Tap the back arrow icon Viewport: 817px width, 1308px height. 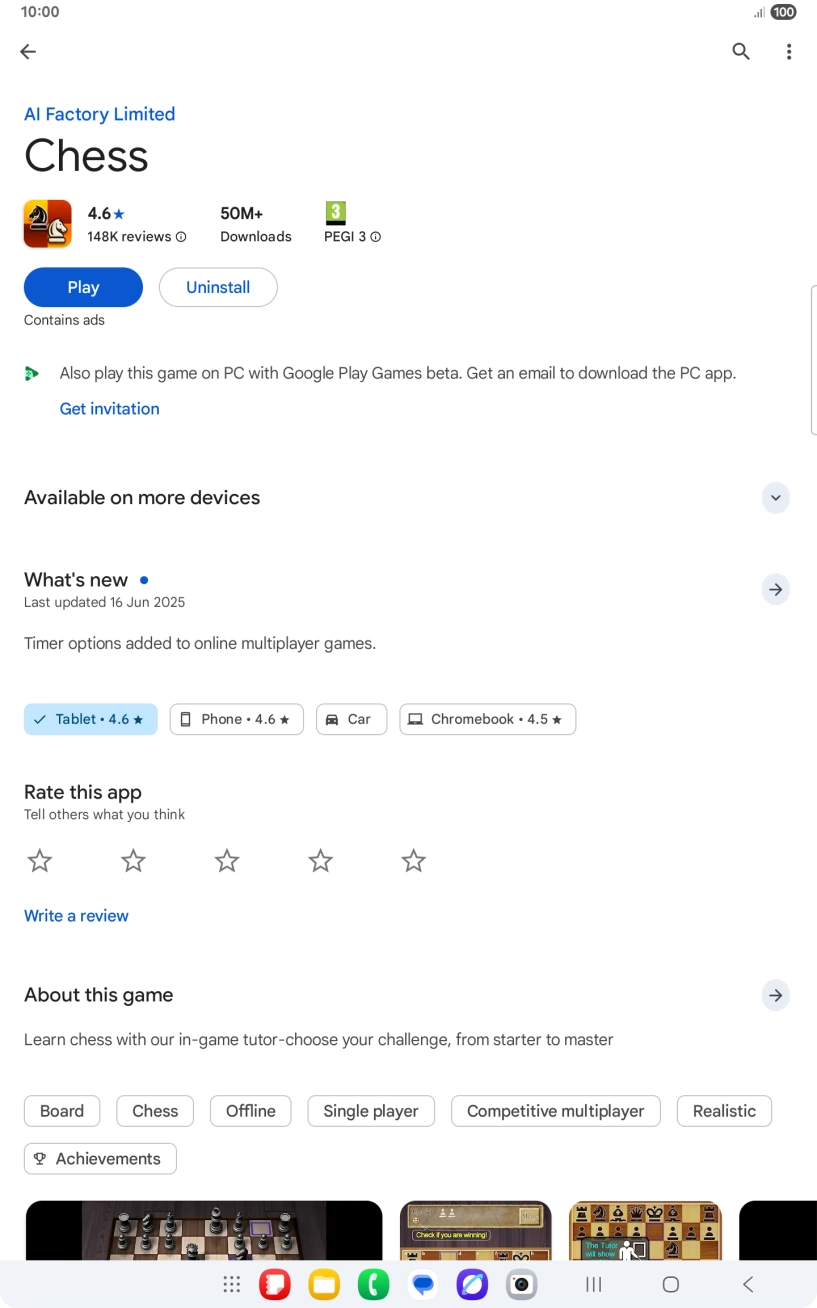point(28,52)
